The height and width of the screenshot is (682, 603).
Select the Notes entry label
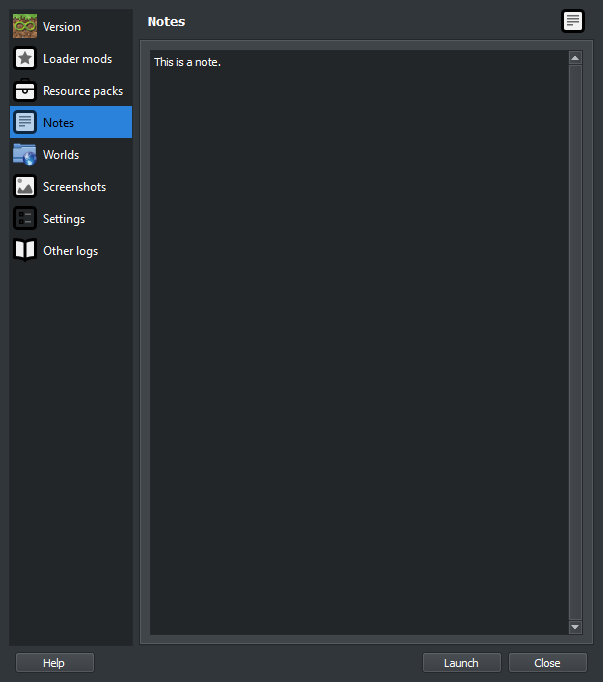(x=58, y=123)
